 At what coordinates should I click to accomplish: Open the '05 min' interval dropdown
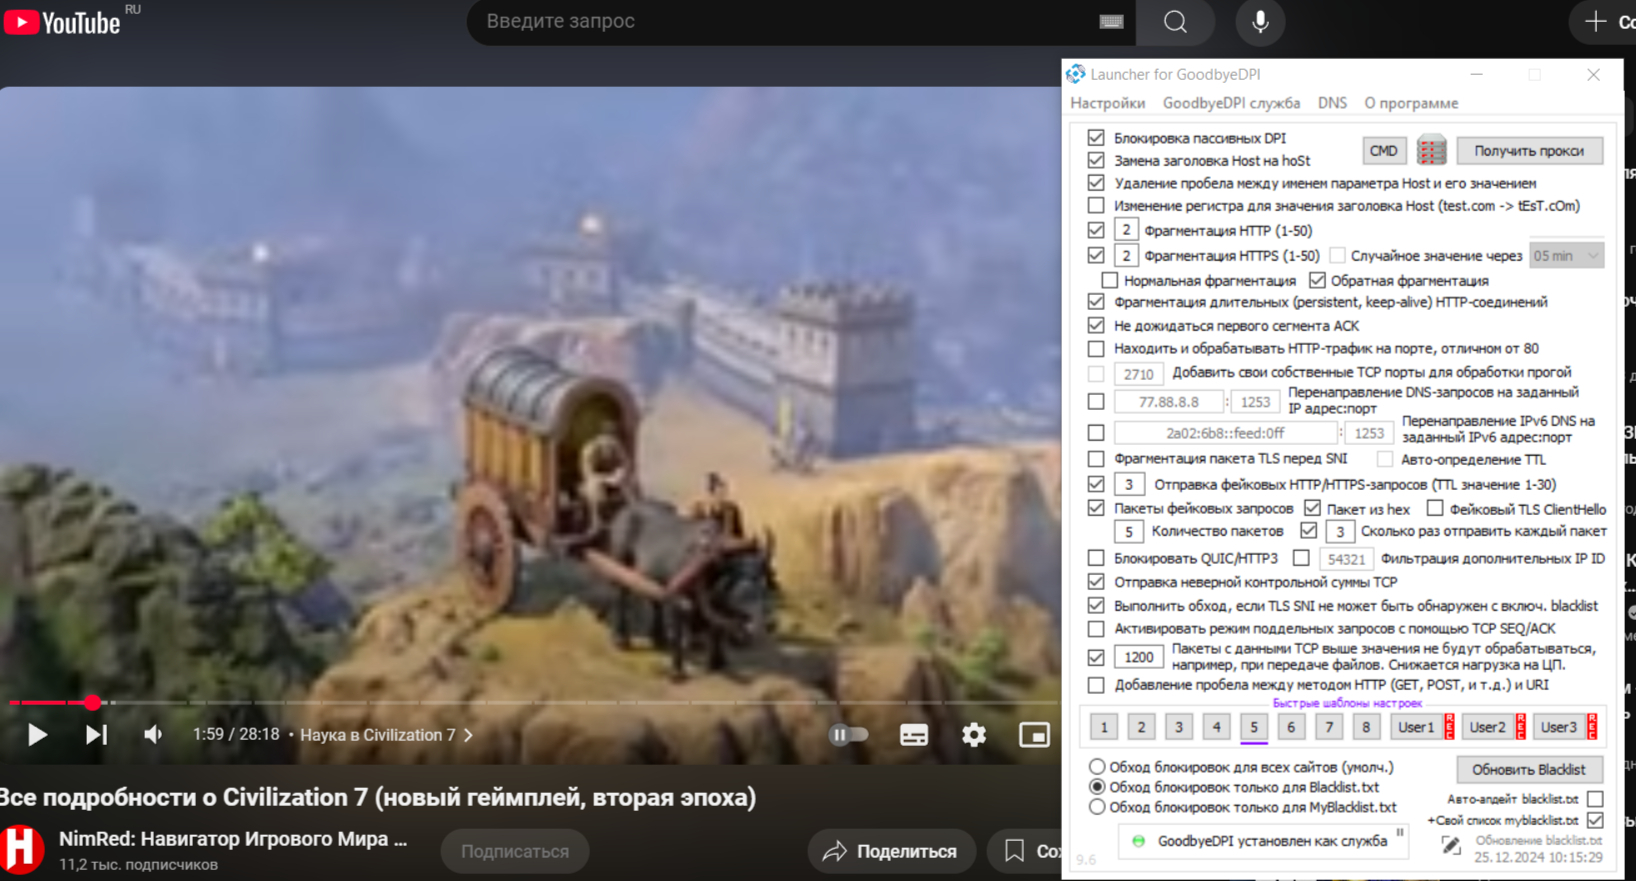tap(1566, 256)
